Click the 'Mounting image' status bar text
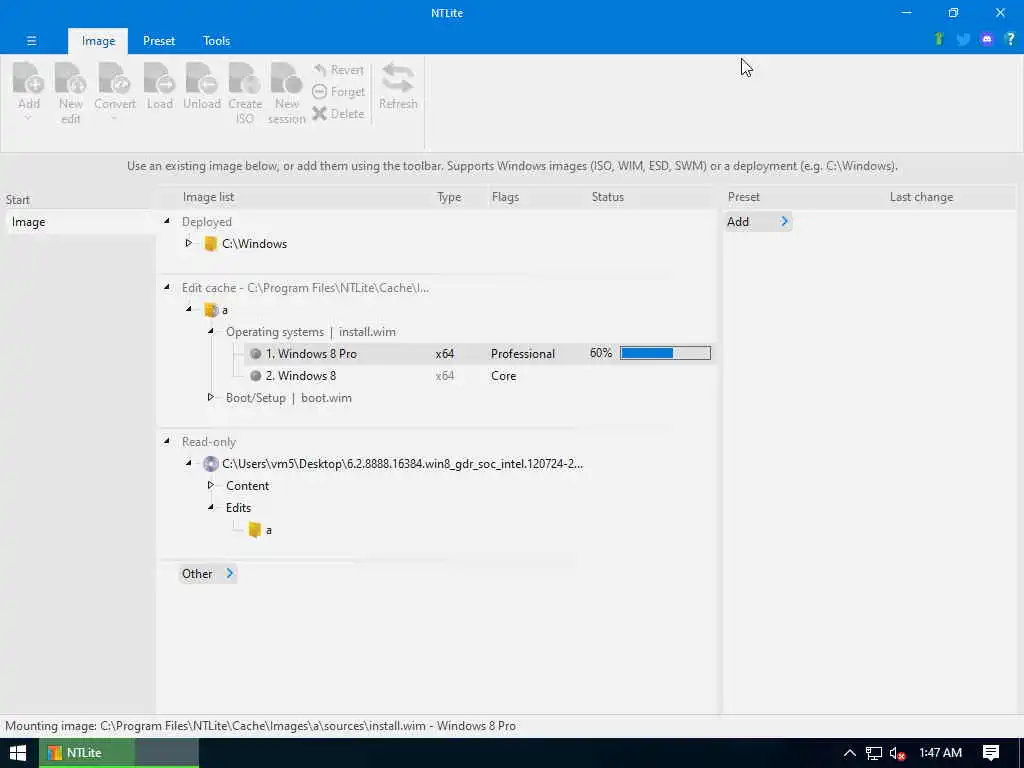Screen dimensions: 1024x768 [x=261, y=726]
